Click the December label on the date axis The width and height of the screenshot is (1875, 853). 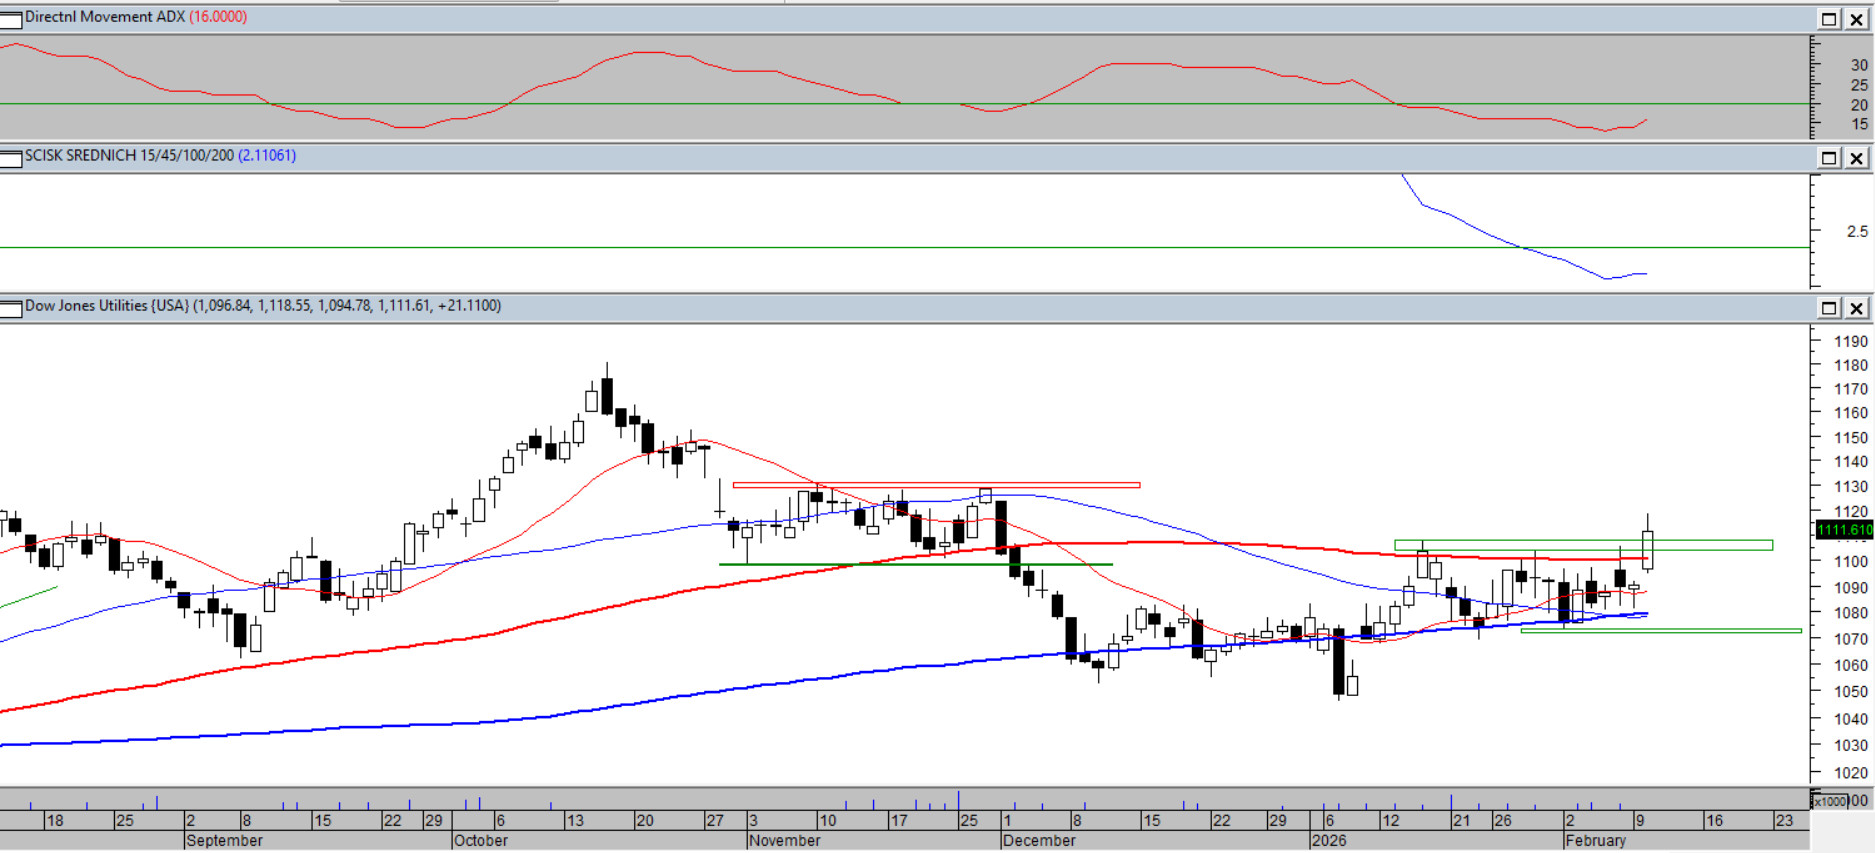tap(1039, 841)
